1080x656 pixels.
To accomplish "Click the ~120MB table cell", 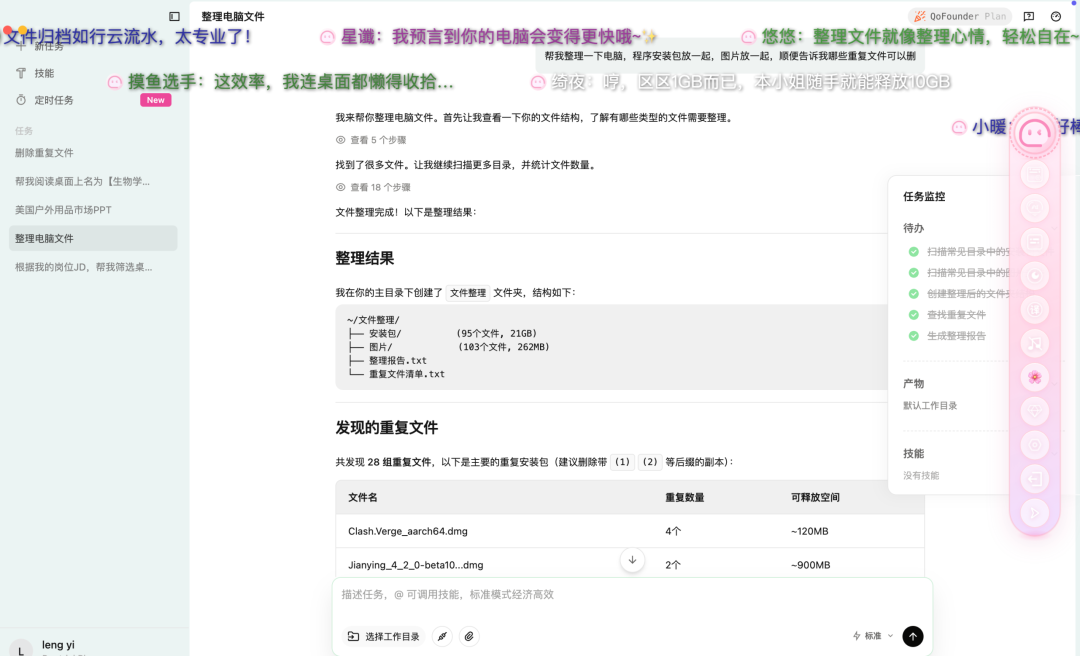I will (x=809, y=531).
